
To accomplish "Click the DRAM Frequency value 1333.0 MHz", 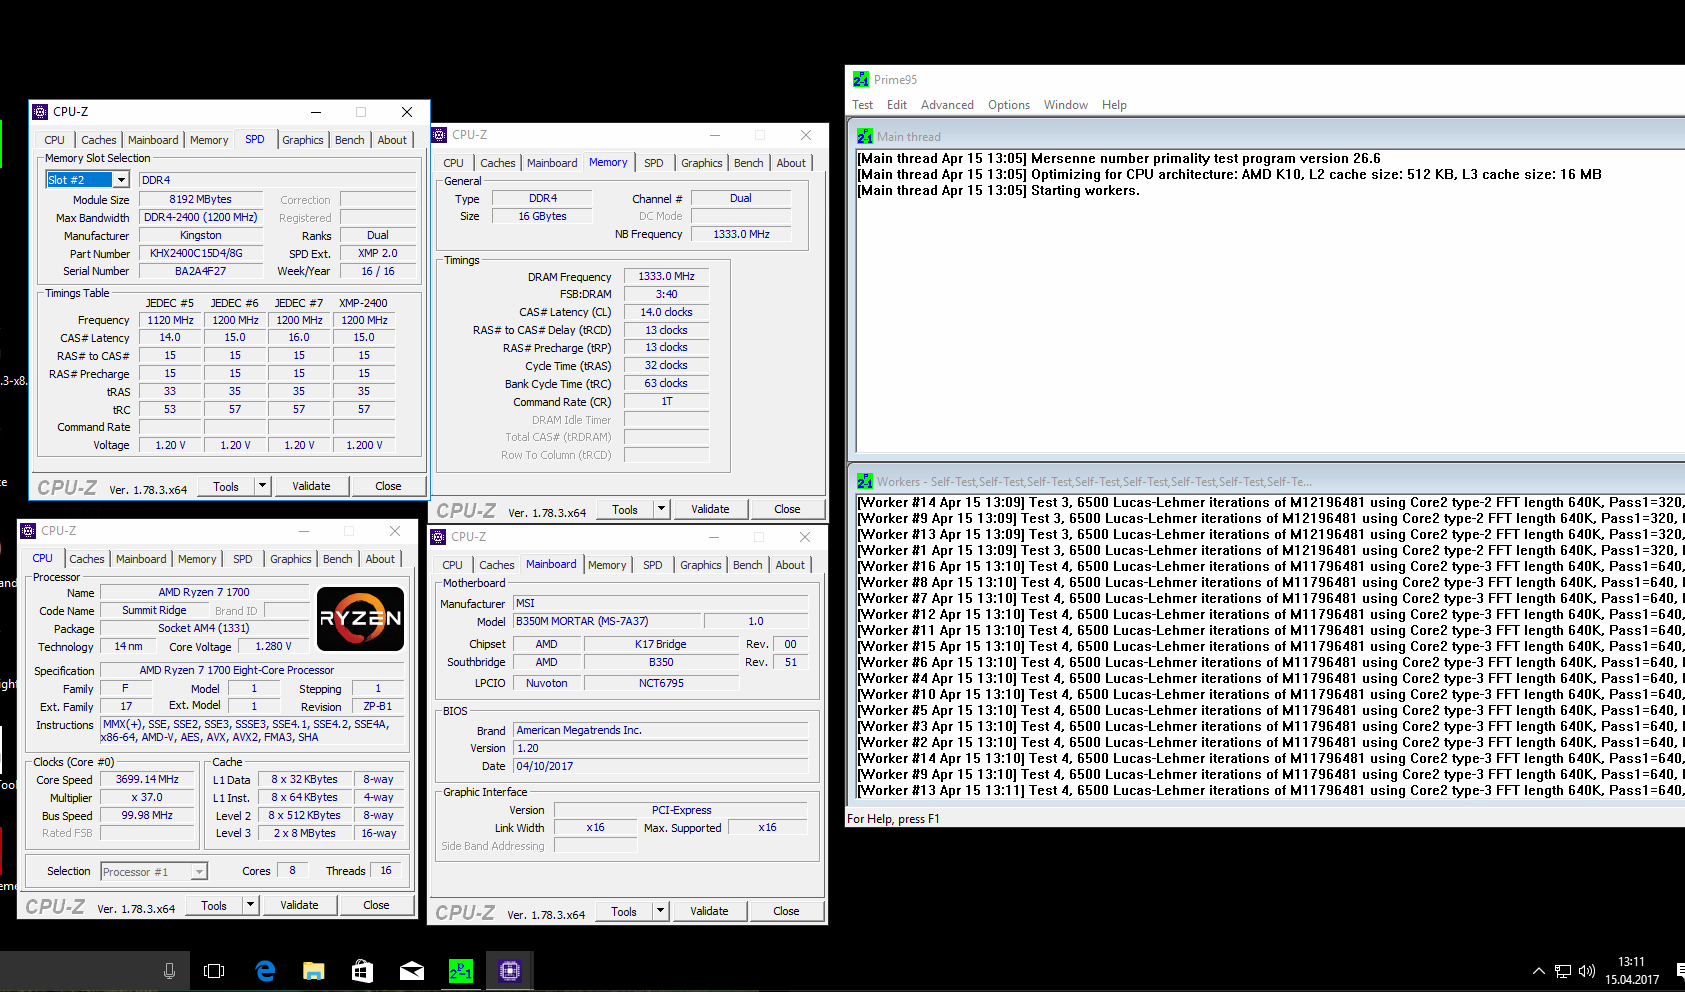I will (x=666, y=276).
